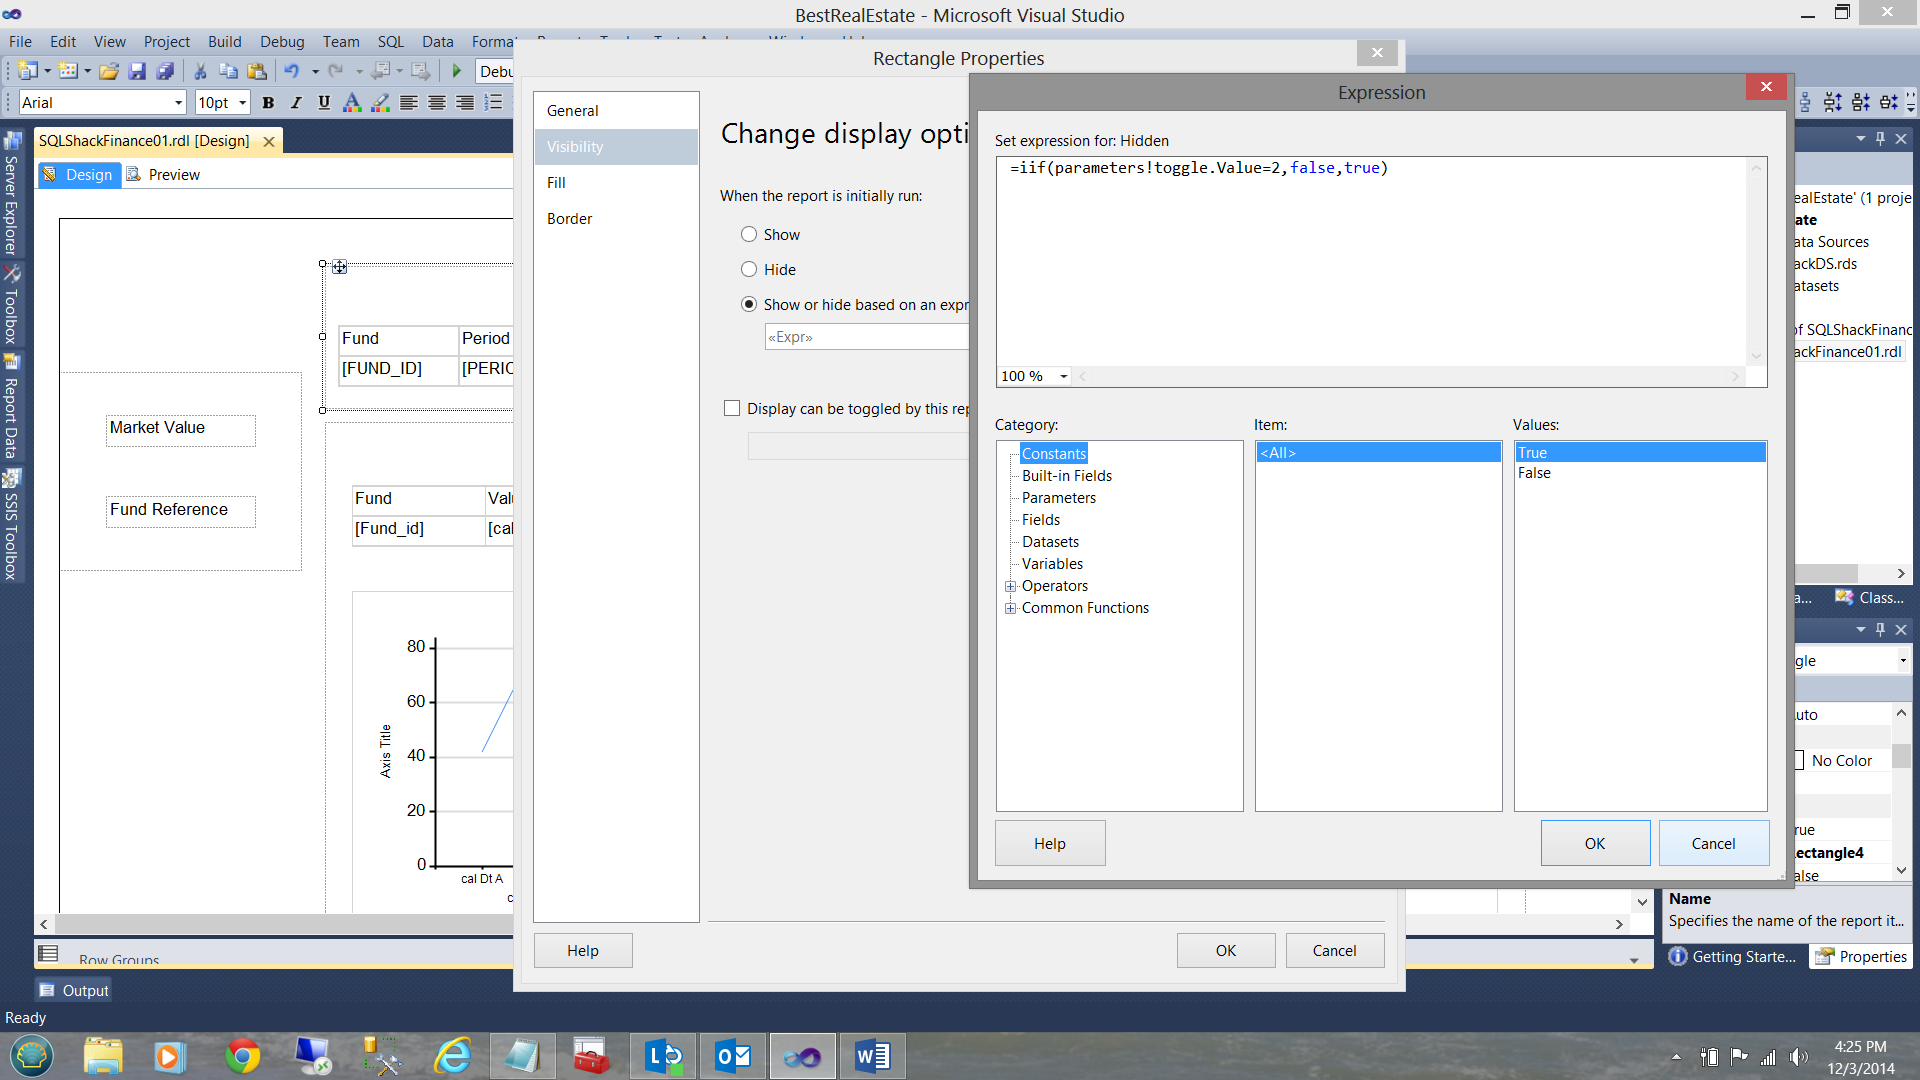Click the Save All toolbar icon
This screenshot has height=1080, width=1920.
point(165,71)
